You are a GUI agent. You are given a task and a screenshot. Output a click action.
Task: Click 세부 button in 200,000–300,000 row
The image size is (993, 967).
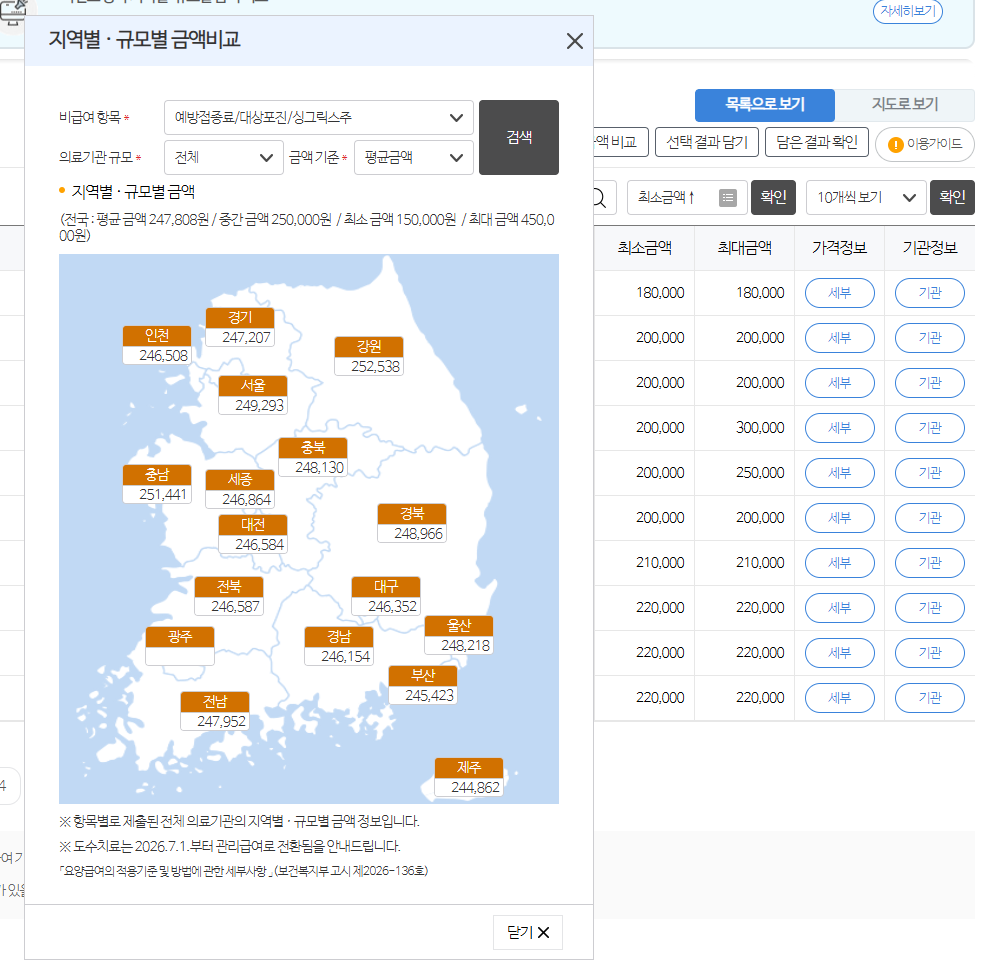point(840,428)
